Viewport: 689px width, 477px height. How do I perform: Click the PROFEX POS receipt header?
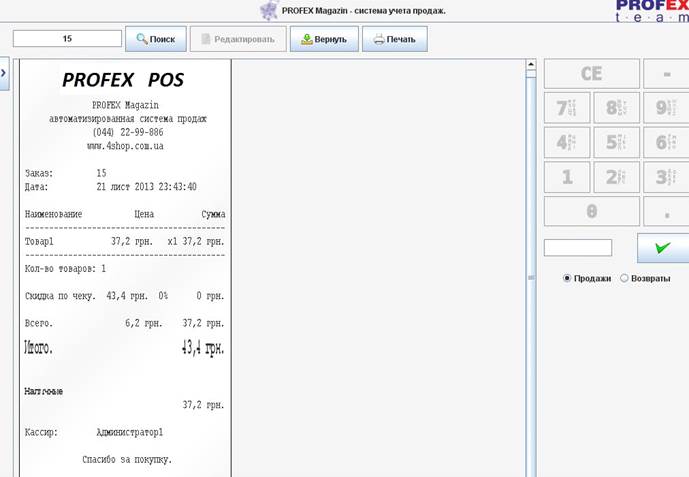click(123, 80)
